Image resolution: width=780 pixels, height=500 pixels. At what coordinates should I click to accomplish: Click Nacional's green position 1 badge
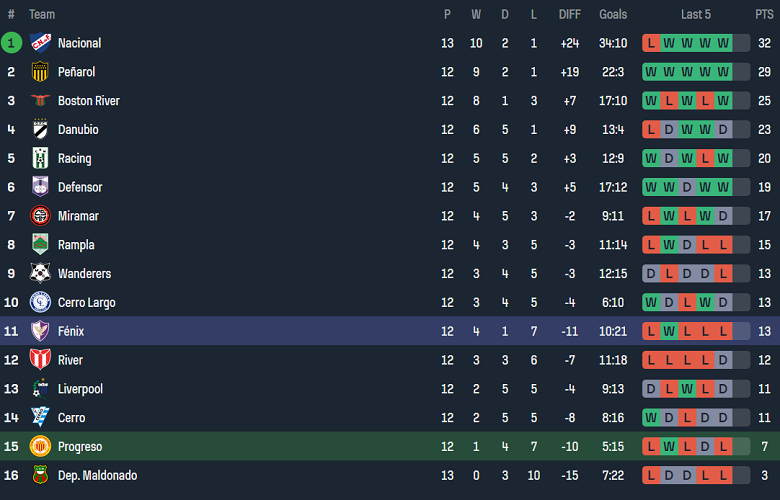click(x=11, y=43)
